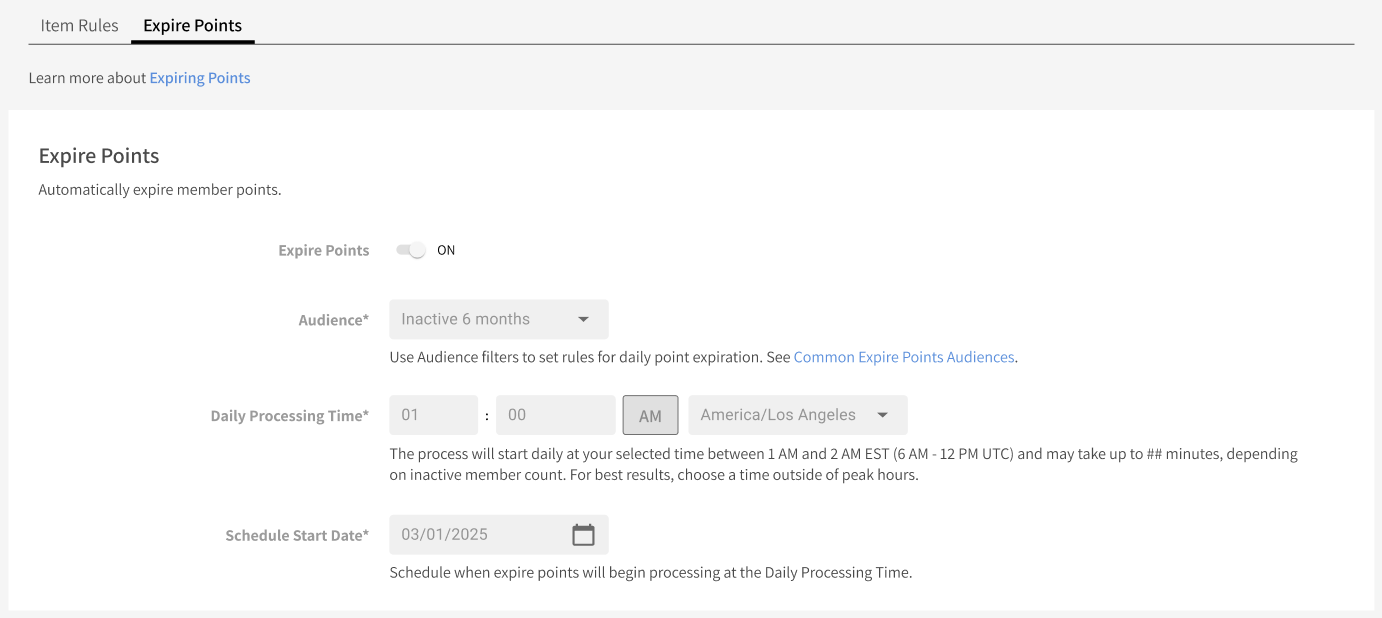Open the calendar date picker icon
Screen dimensions: 1382x618
click(x=583, y=535)
